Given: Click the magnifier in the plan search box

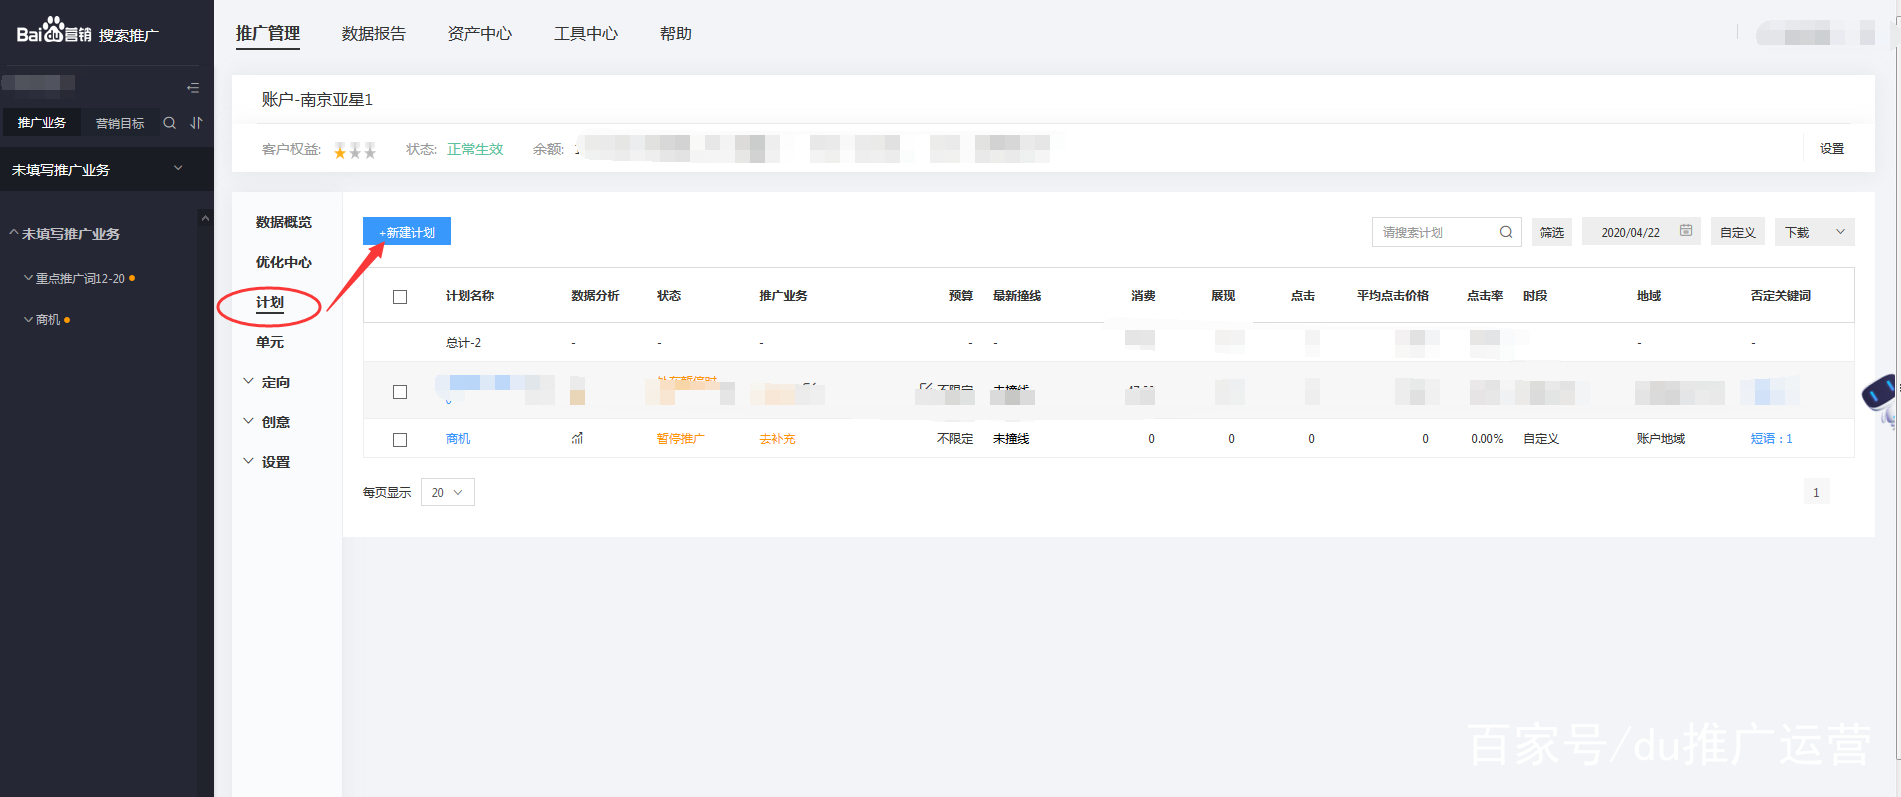Looking at the screenshot, I should click(1506, 232).
